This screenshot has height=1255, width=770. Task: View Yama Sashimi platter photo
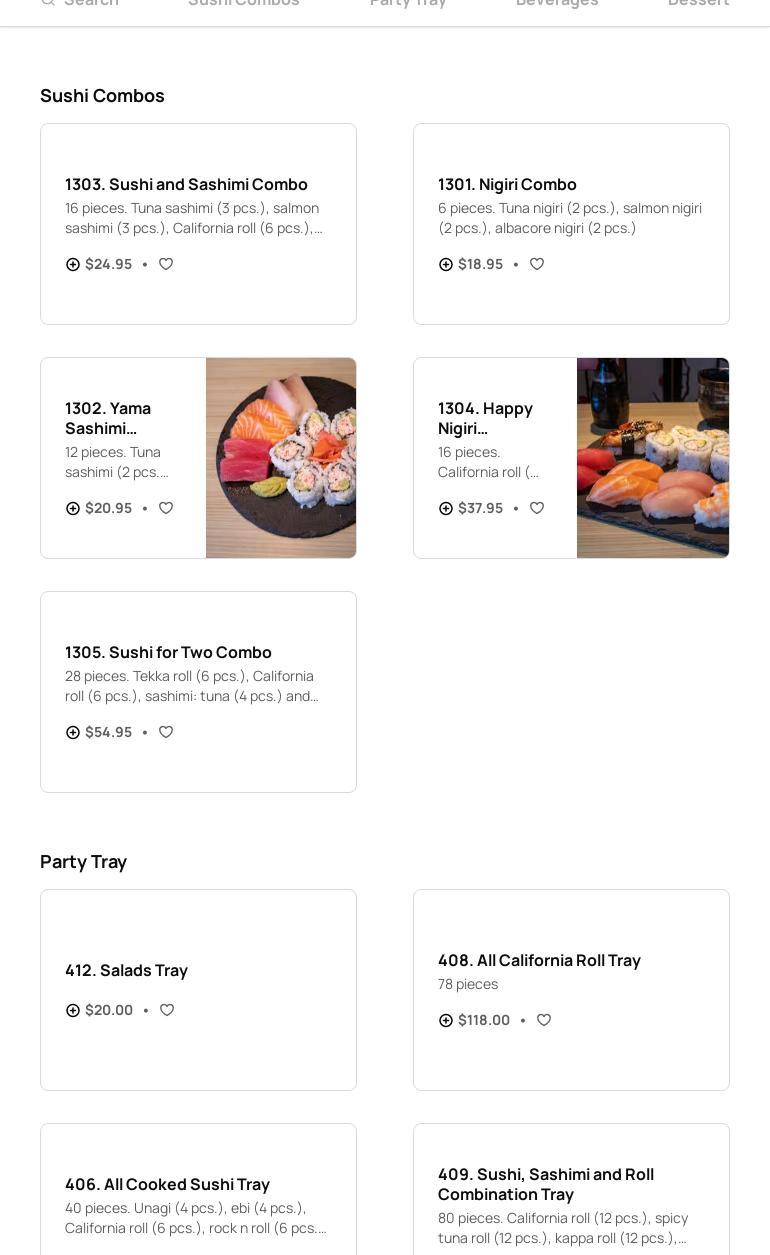point(281,458)
